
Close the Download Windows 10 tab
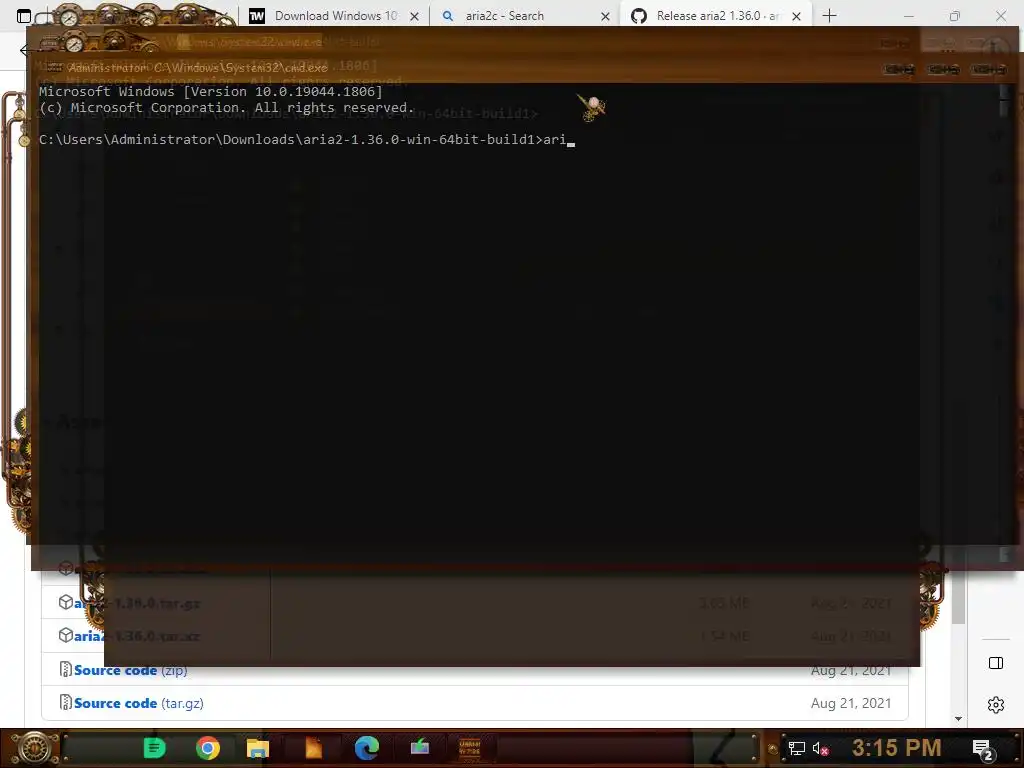coord(414,16)
